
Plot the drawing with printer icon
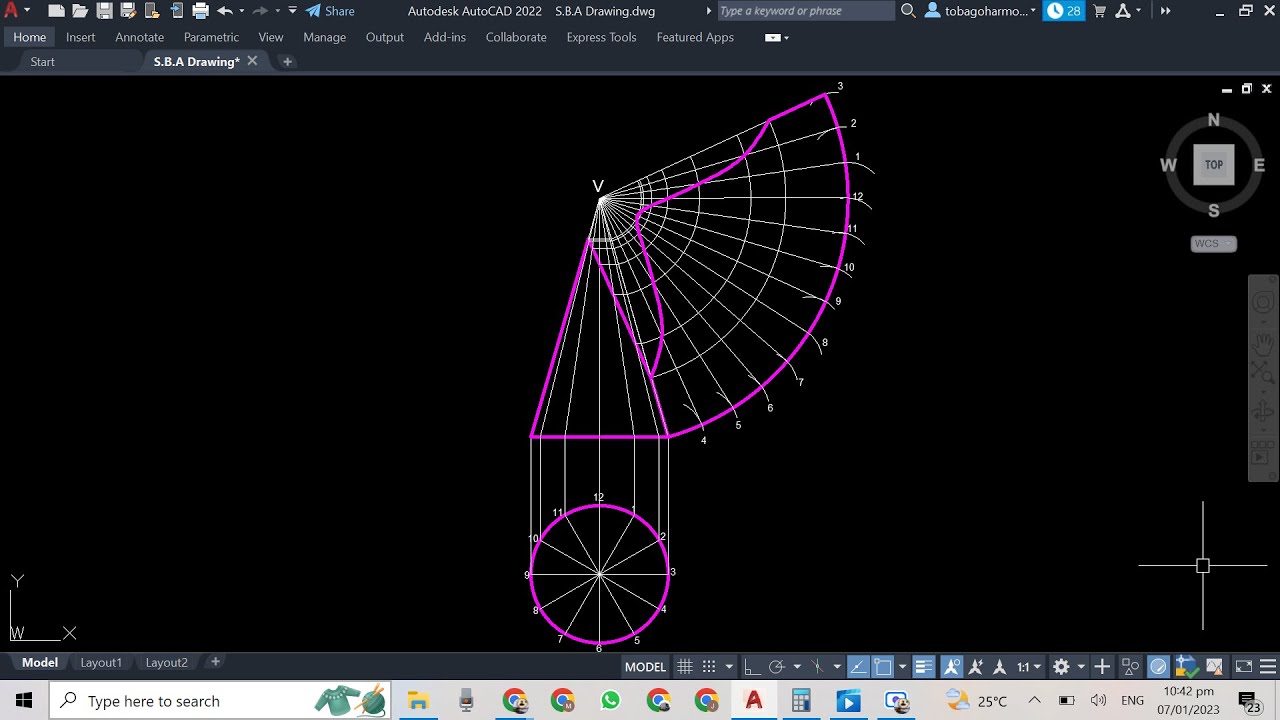click(200, 11)
